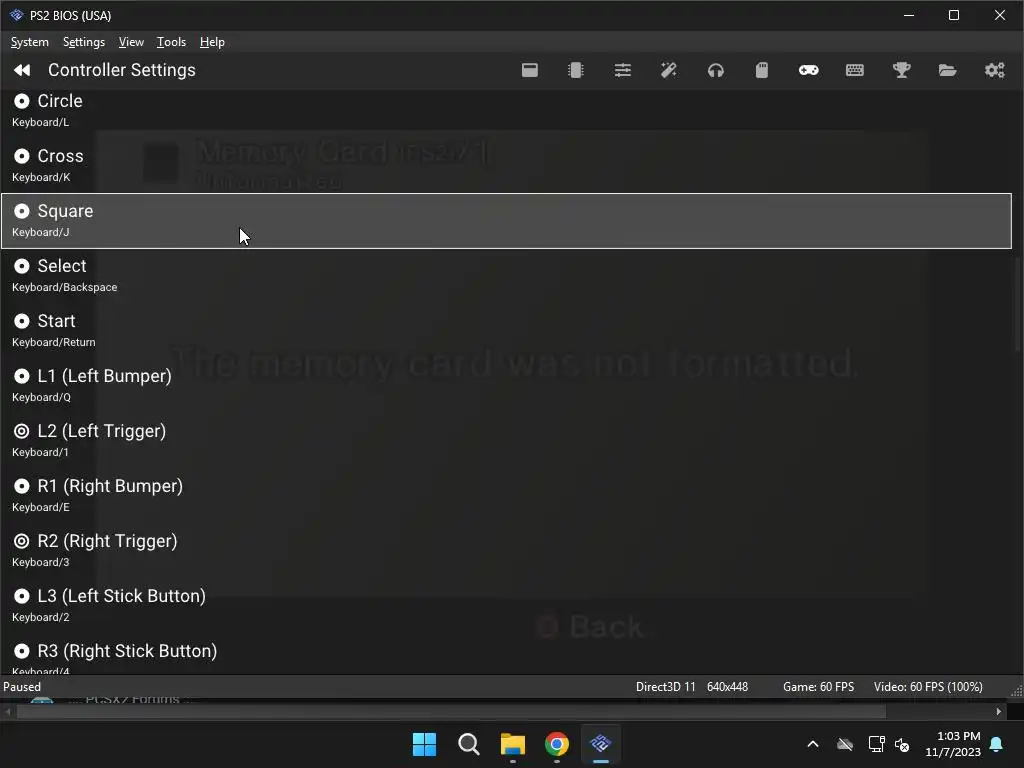Click the settings list vertical scrollbar
The height and width of the screenshot is (768, 1024).
coord(1017,307)
